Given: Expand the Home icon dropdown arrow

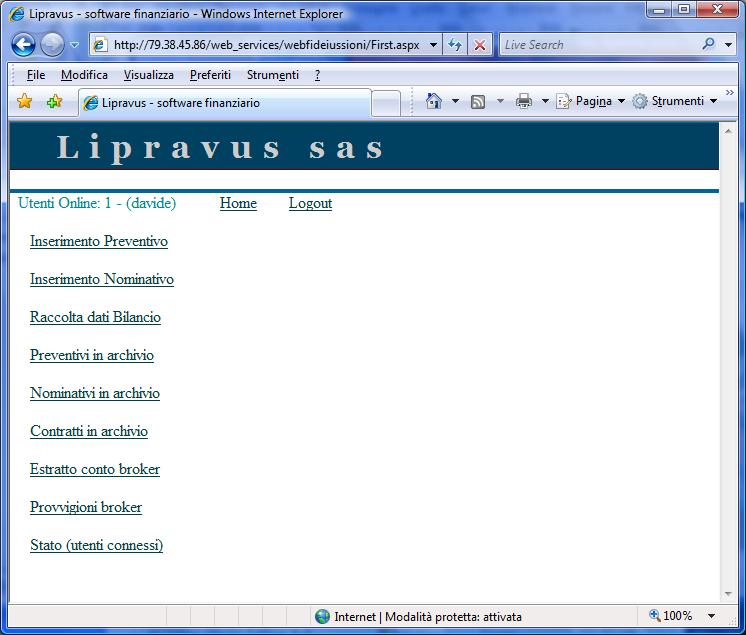Looking at the screenshot, I should click(455, 101).
